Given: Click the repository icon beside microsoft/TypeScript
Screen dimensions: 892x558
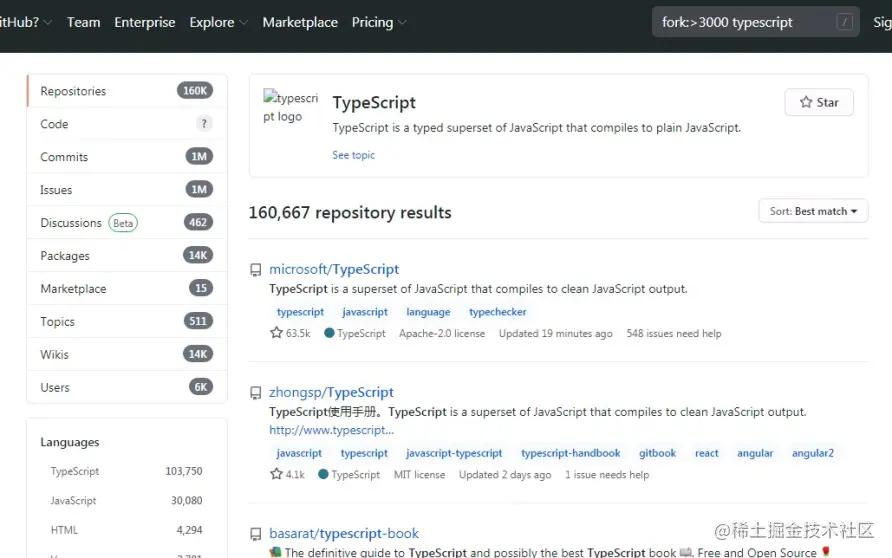Looking at the screenshot, I should click(256, 270).
